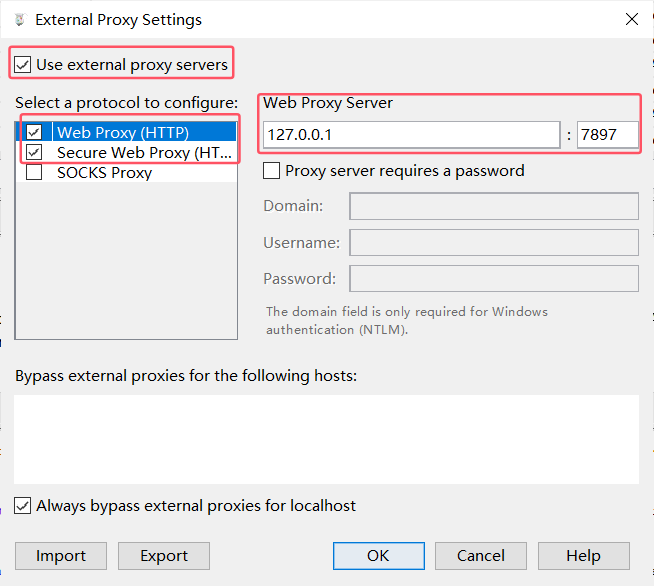Select Web Proxy (HTTP) protocol label
This screenshot has height=586, width=654.
pyautogui.click(x=122, y=132)
